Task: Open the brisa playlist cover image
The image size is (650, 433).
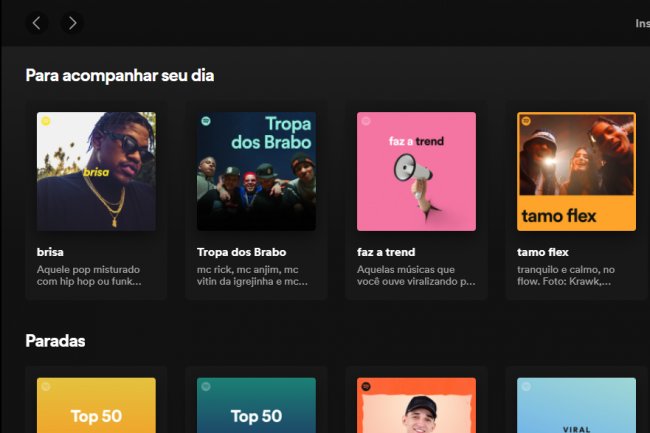Action: pyautogui.click(x=96, y=171)
